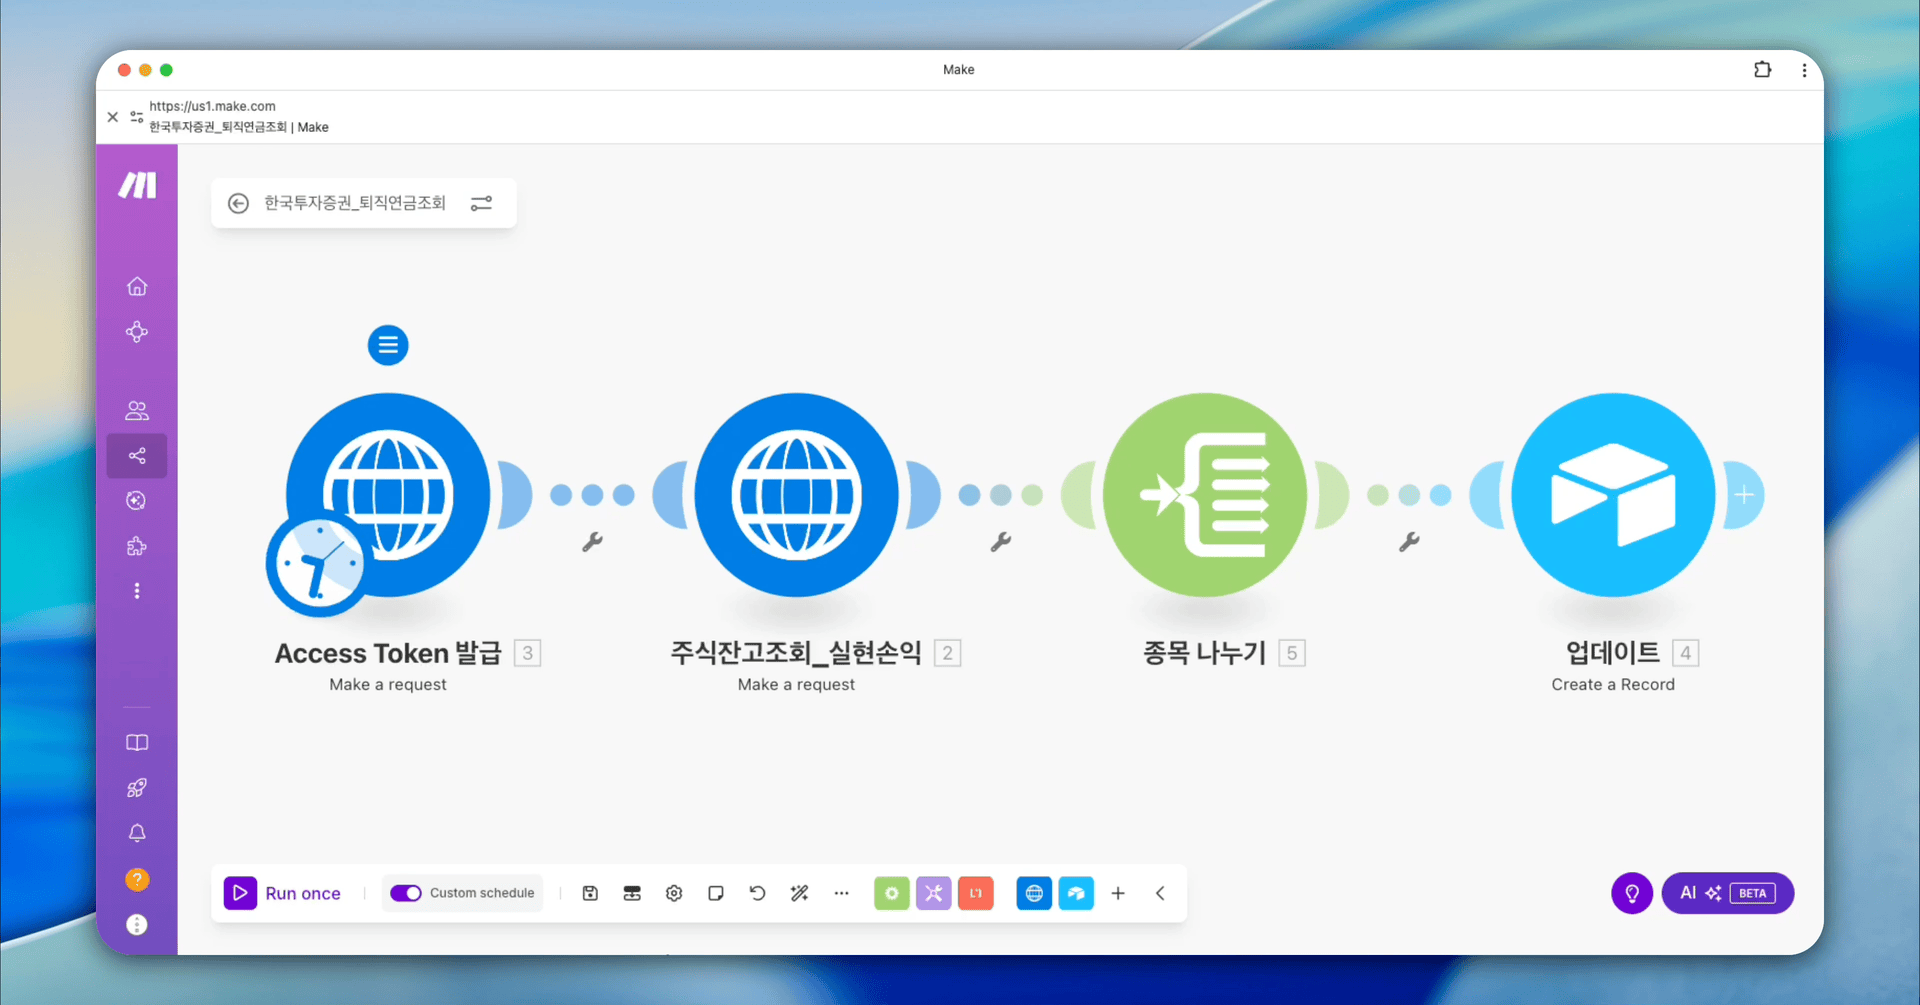The height and width of the screenshot is (1005, 1920).
Task: Add another module with the plus after Airtable
Action: click(1744, 495)
